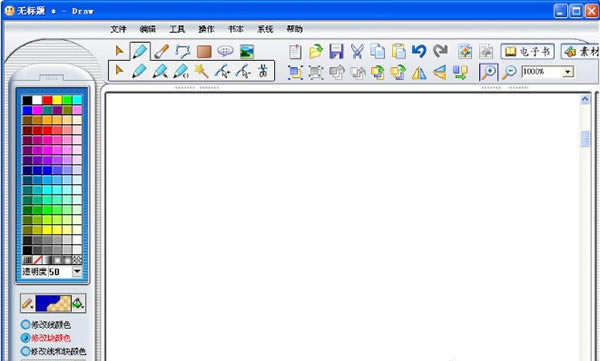Click the group objects icon
The width and height of the screenshot is (600, 361).
coord(295,72)
